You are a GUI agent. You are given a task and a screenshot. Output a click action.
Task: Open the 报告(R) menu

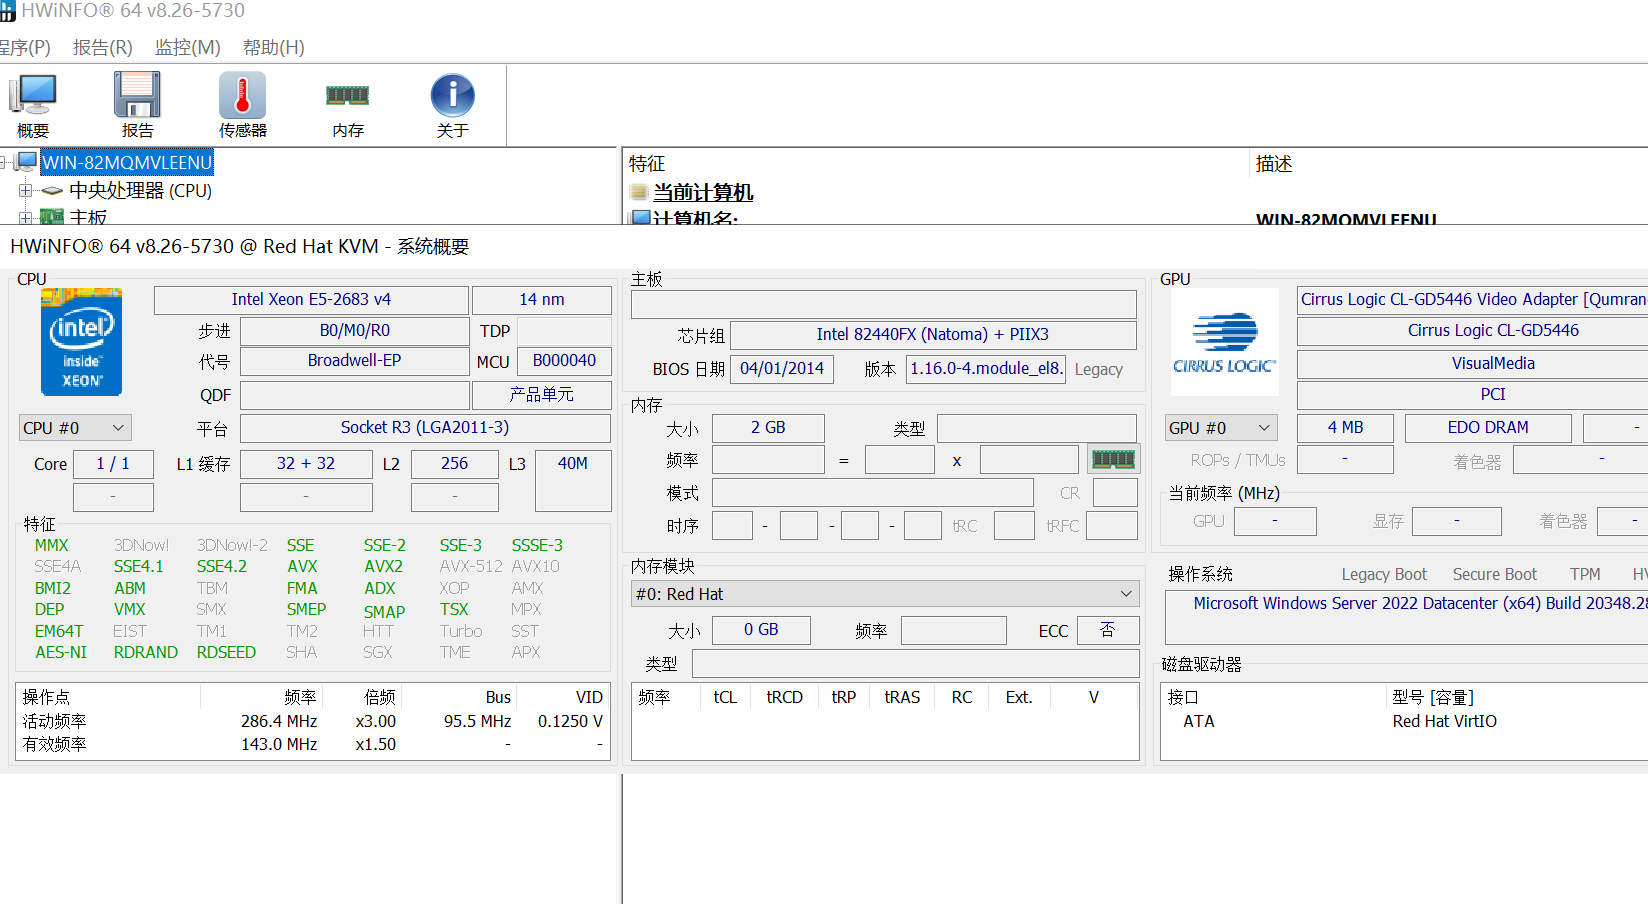pyautogui.click(x=102, y=47)
